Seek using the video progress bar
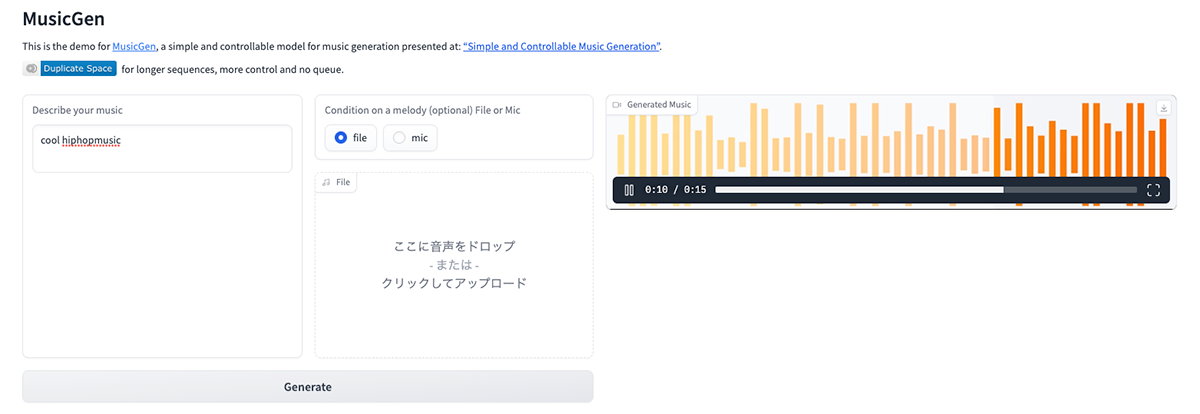The height and width of the screenshot is (414, 1200). click(925, 190)
